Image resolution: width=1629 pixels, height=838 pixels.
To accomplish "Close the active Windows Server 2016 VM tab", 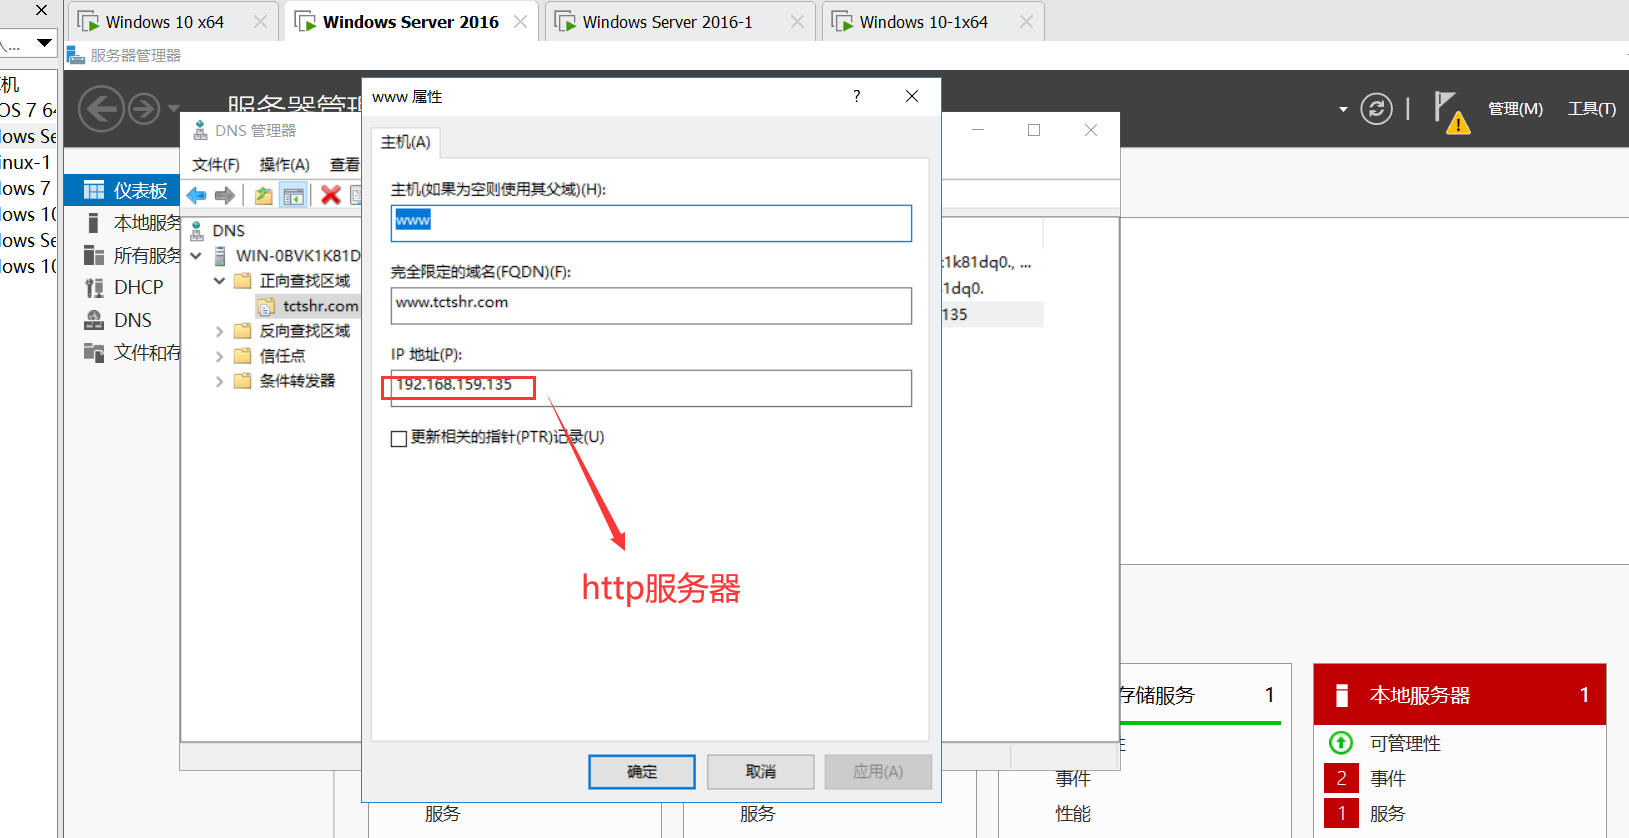I will click(520, 22).
